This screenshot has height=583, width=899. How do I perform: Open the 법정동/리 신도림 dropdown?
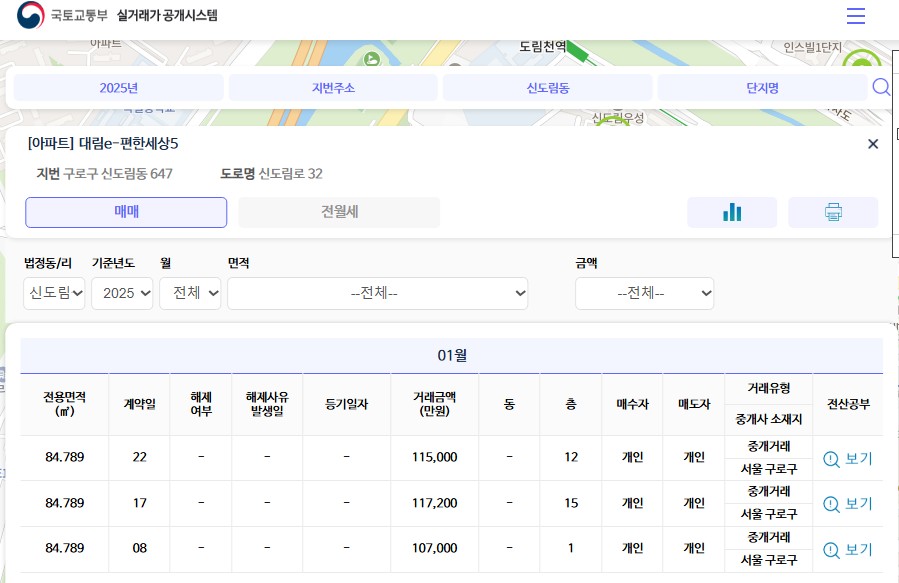pos(54,293)
